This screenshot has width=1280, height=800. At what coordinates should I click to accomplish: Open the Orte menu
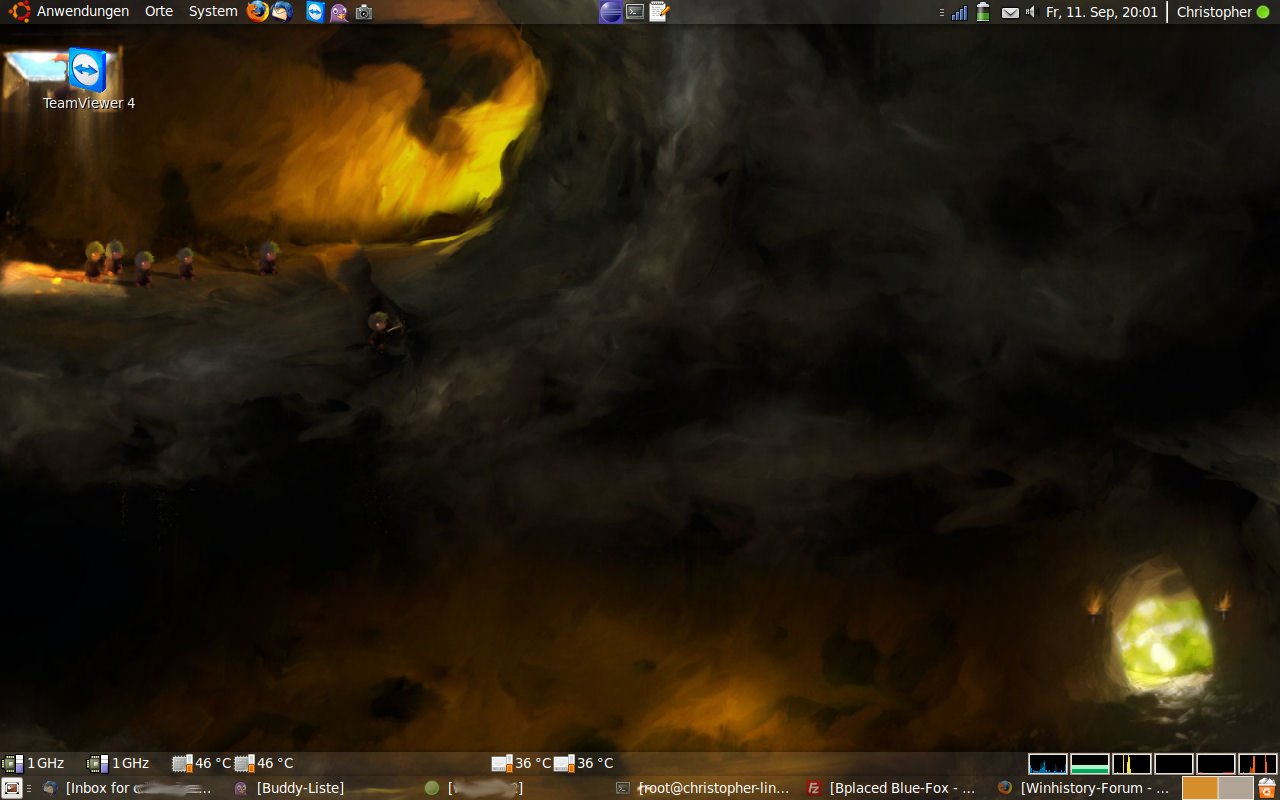(x=158, y=12)
